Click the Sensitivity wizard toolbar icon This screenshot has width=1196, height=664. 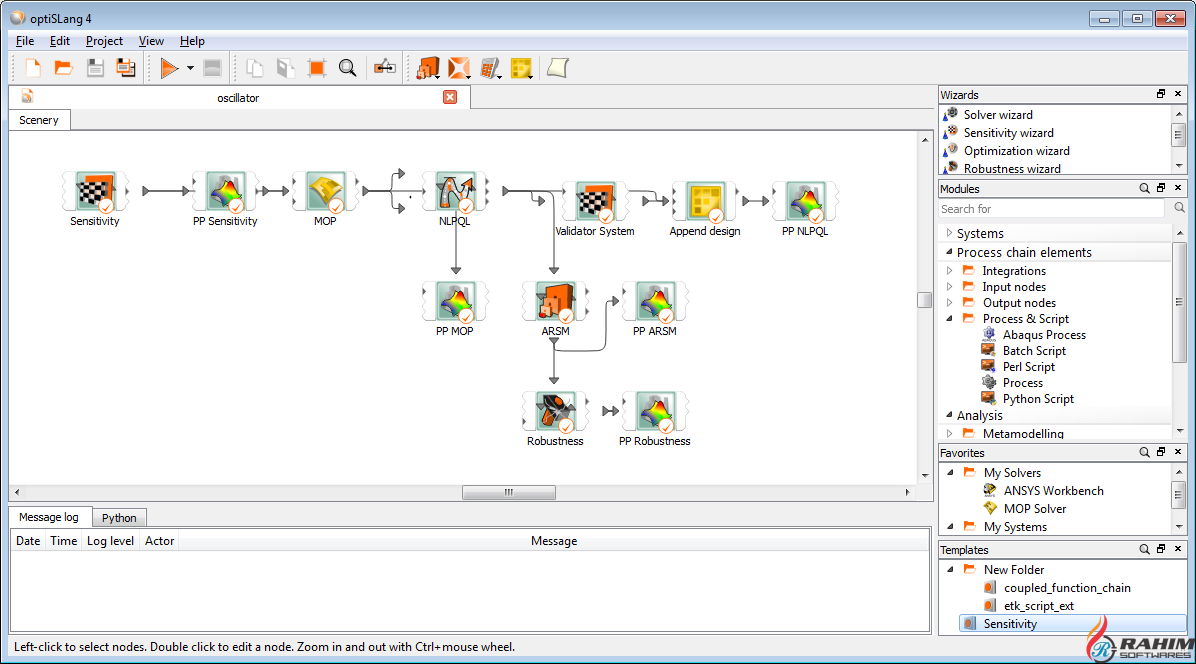pyautogui.click(x=428, y=68)
